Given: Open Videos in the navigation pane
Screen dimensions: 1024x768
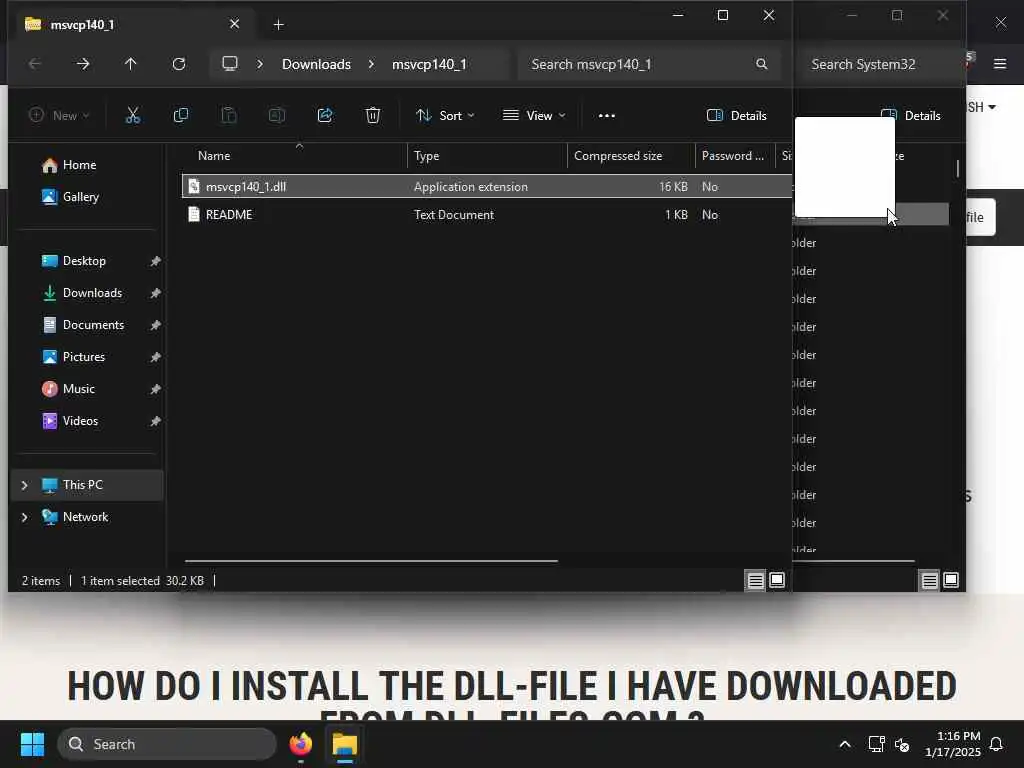Looking at the screenshot, I should (x=80, y=421).
